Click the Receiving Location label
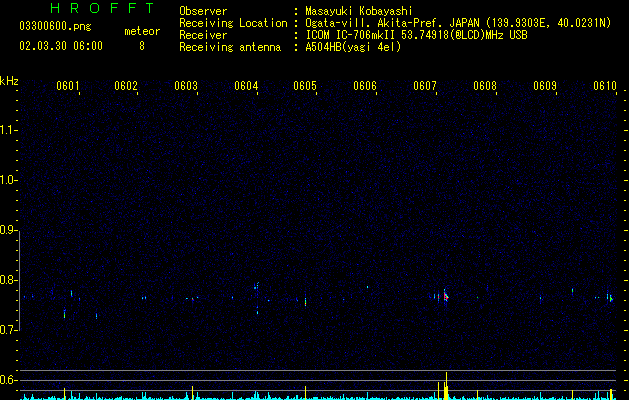This screenshot has height=400, width=629. [x=233, y=23]
